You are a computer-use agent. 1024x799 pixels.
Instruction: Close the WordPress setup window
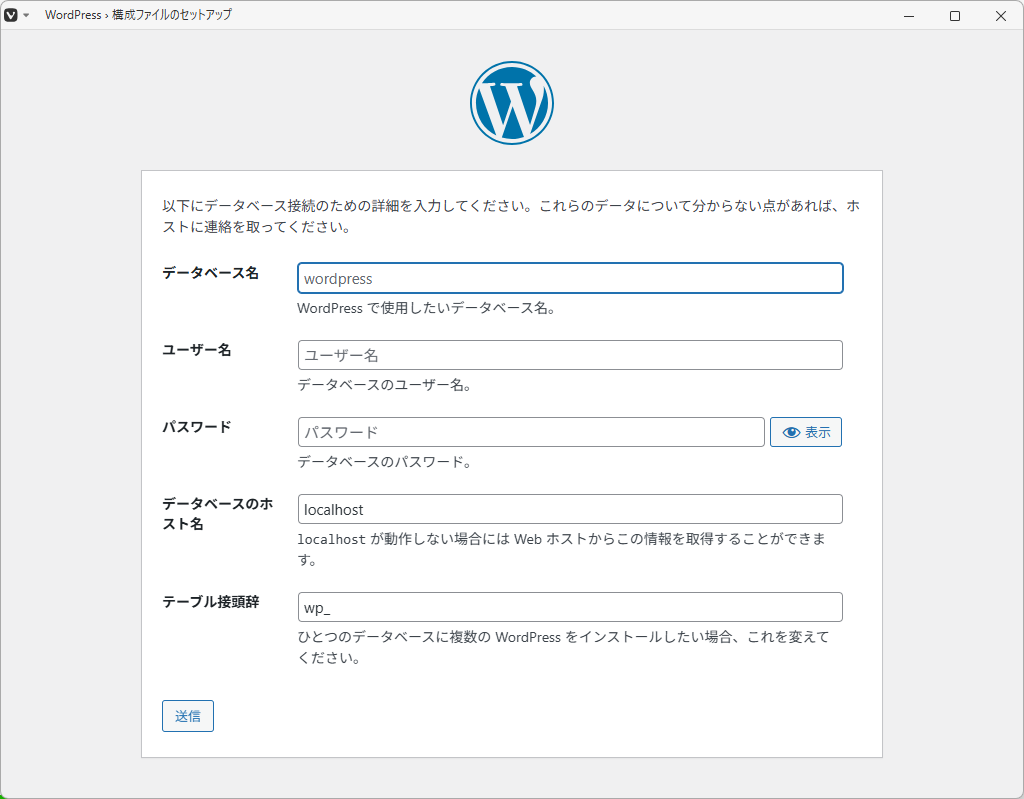(1000, 16)
